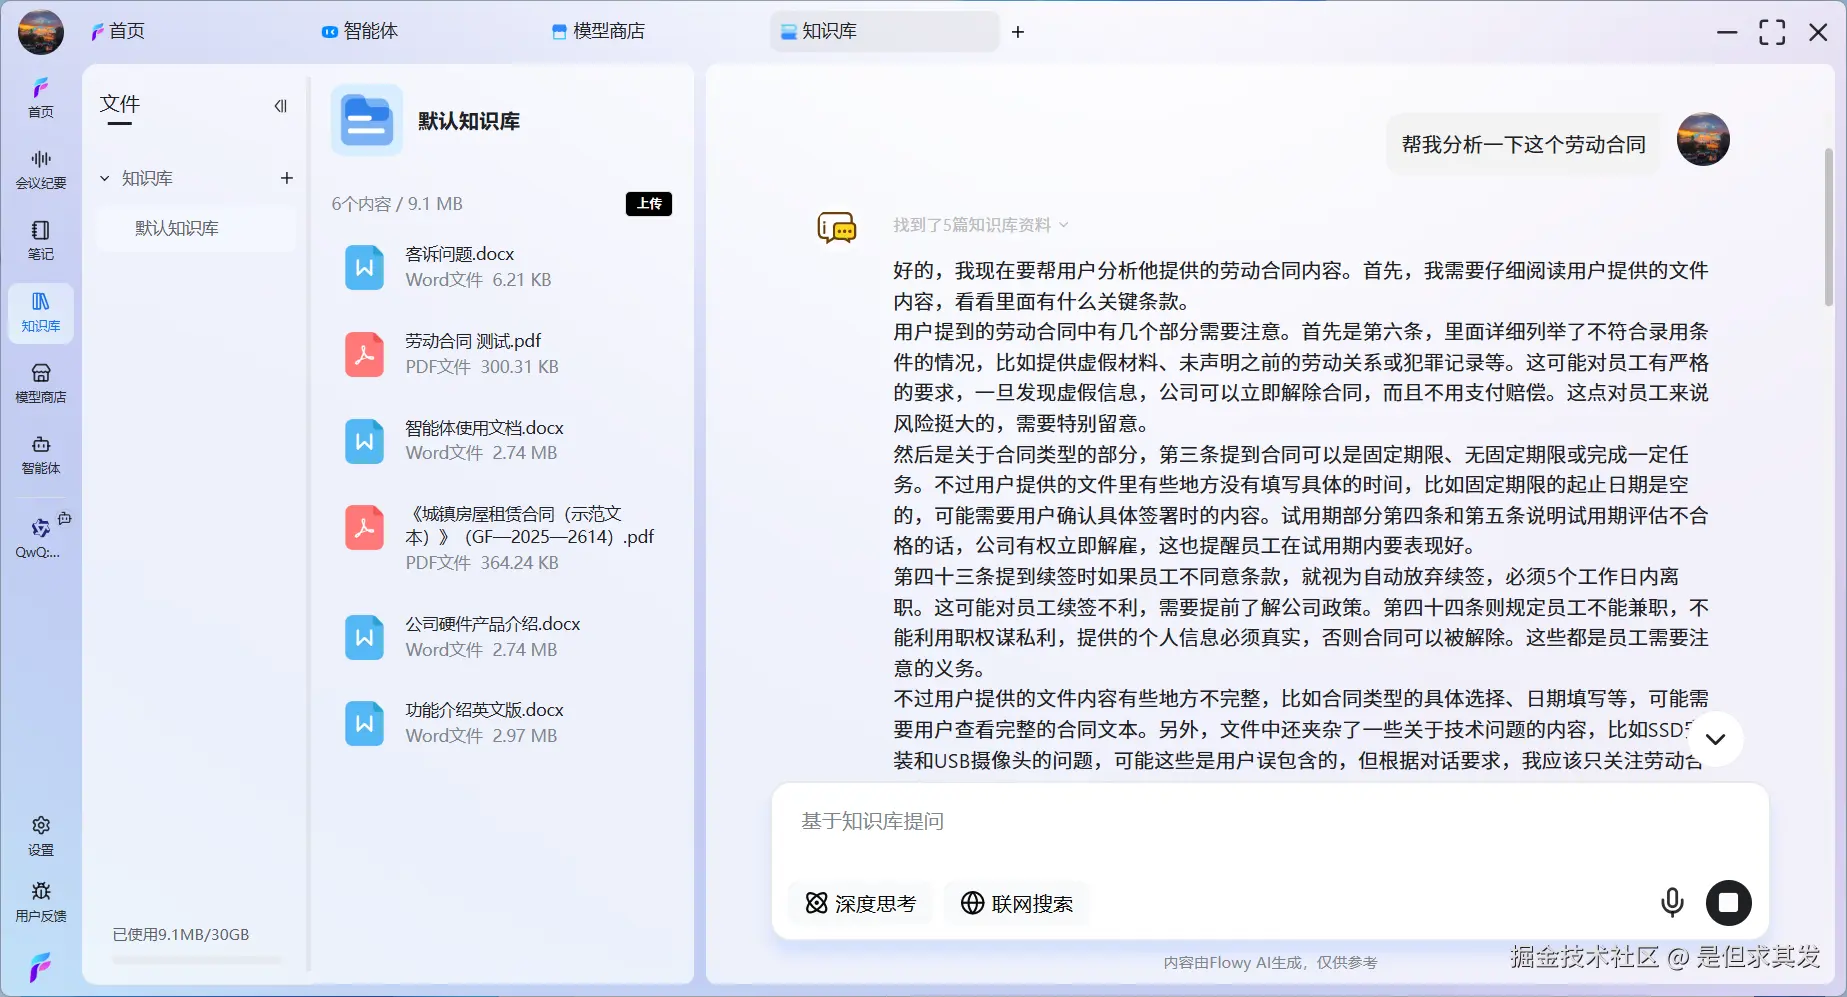
Task: Enable 深度思考 mode
Action: click(860, 903)
